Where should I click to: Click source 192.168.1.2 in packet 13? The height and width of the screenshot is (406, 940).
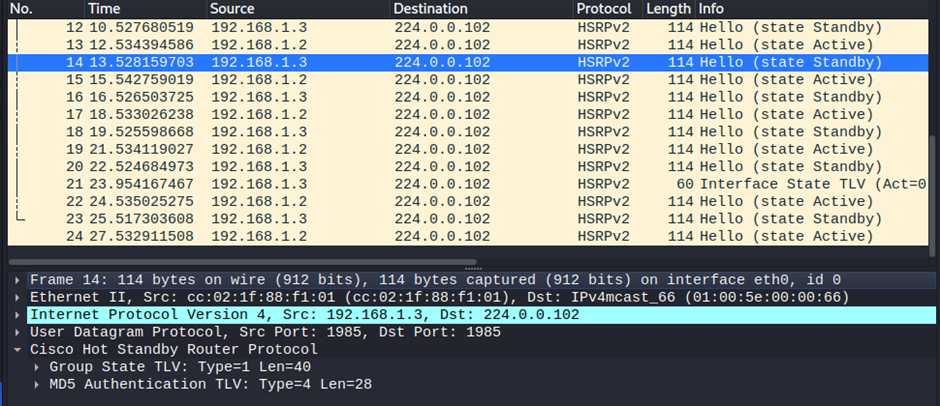259,45
